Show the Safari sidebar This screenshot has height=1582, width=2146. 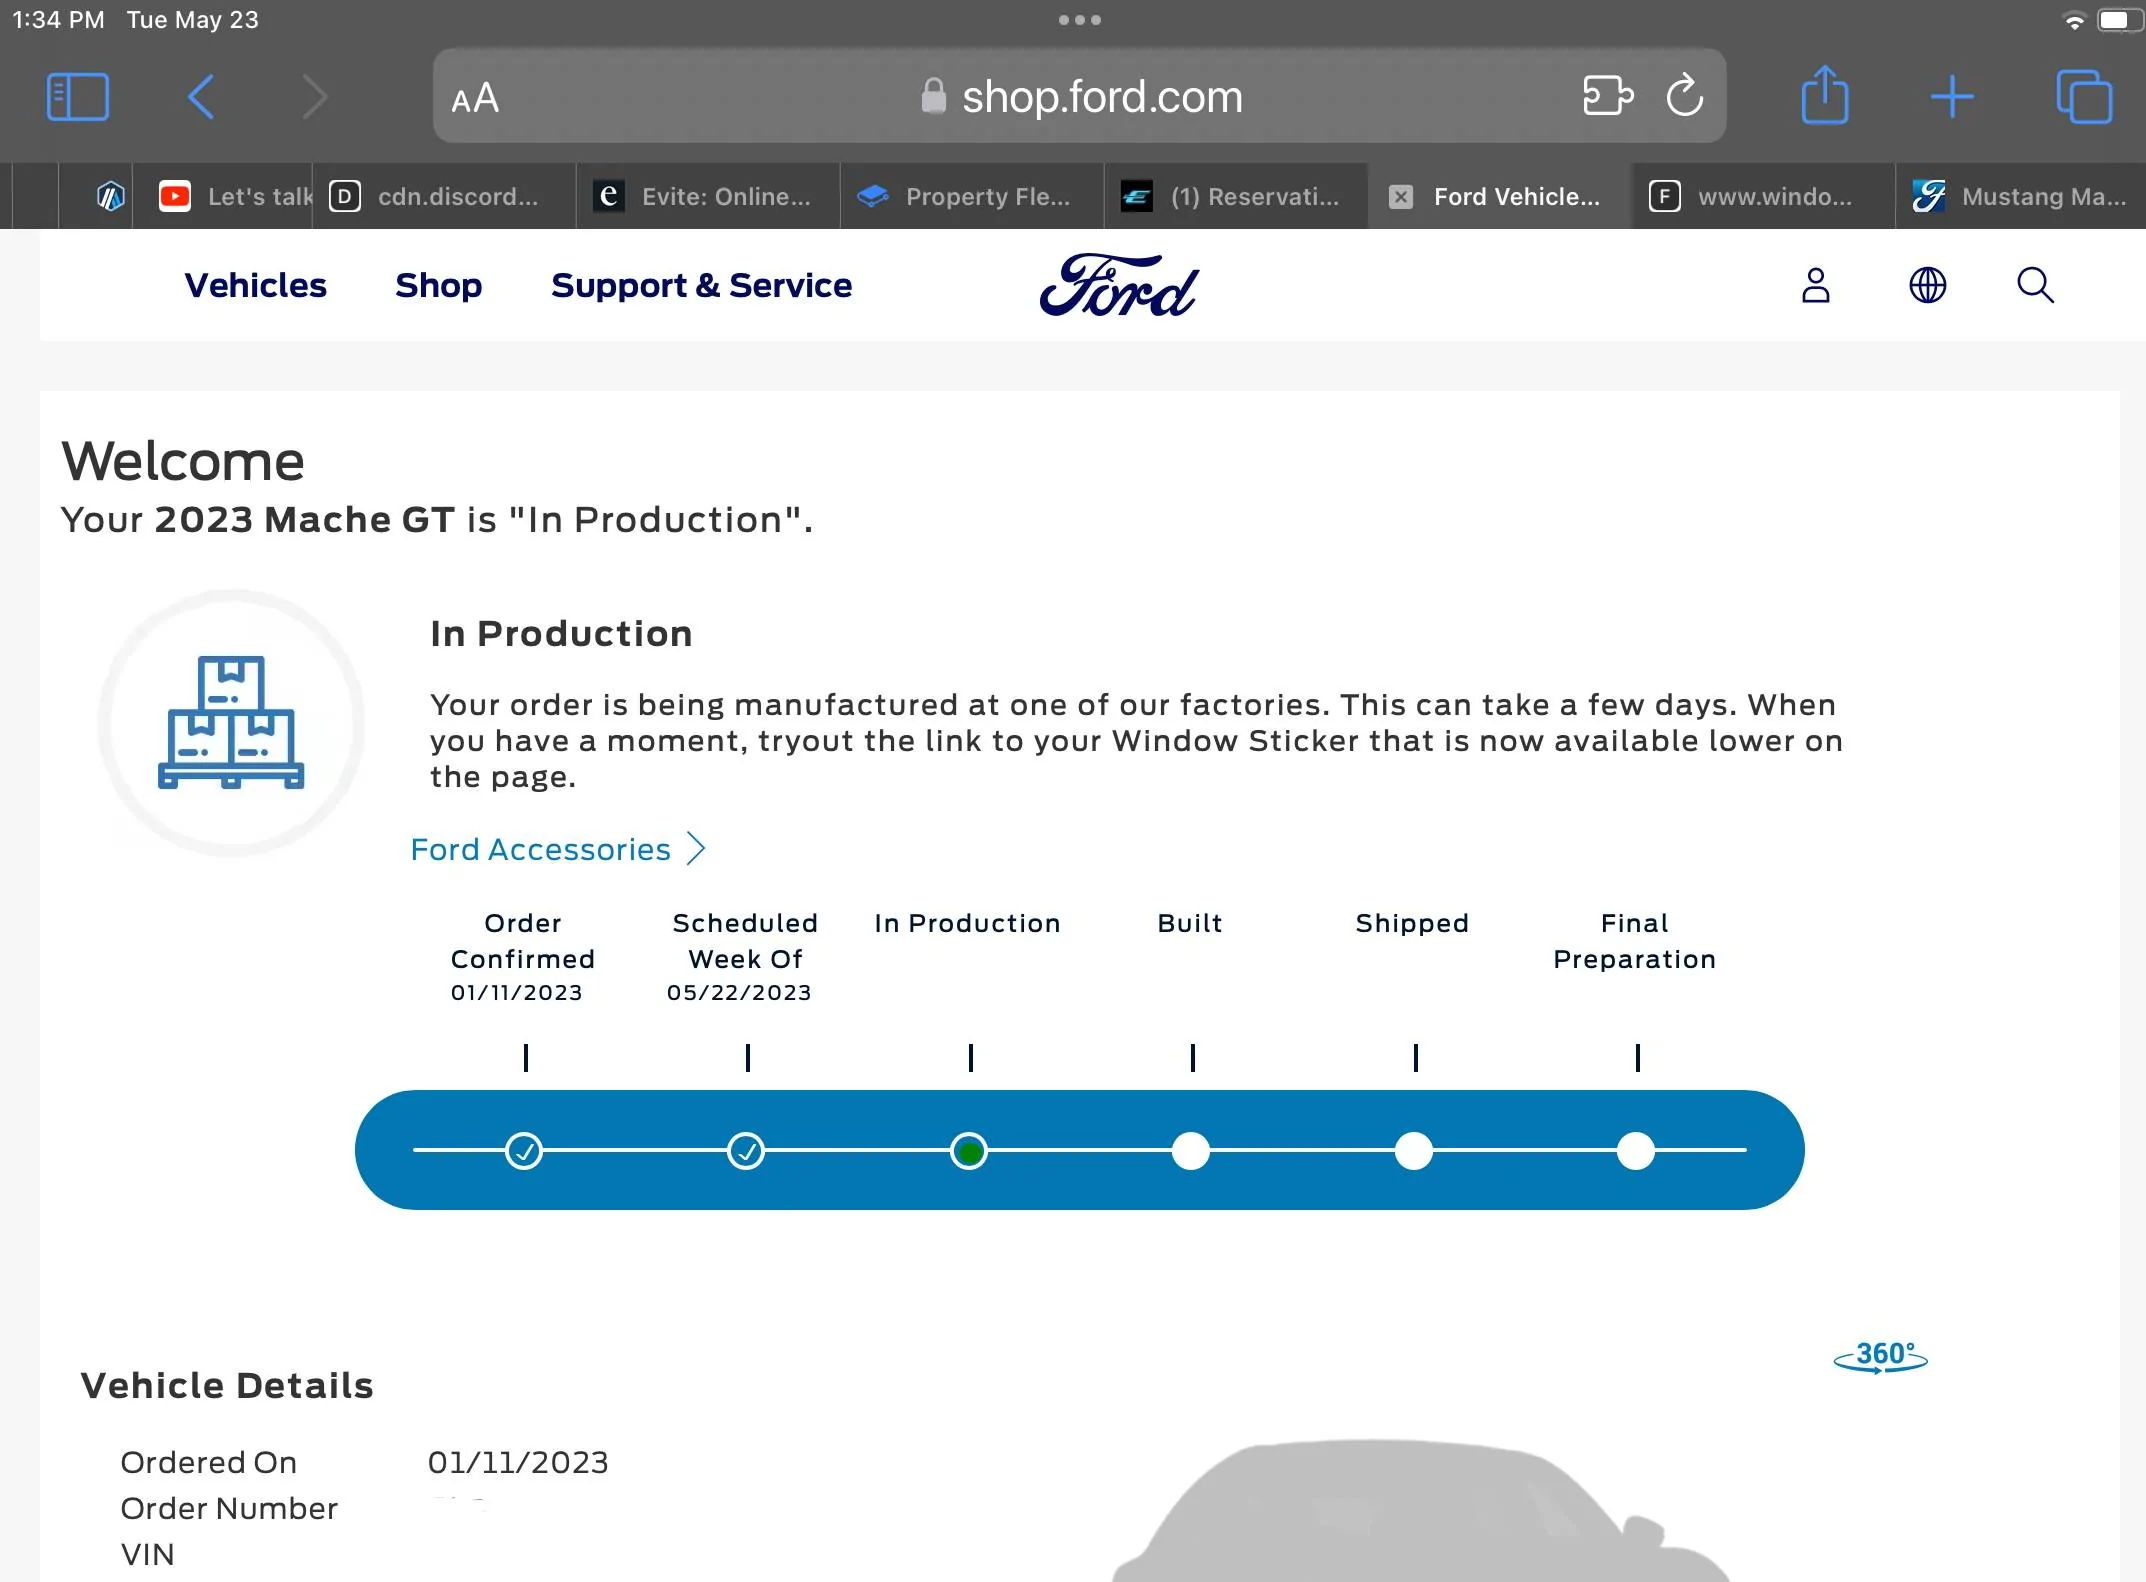pyautogui.click(x=78, y=97)
